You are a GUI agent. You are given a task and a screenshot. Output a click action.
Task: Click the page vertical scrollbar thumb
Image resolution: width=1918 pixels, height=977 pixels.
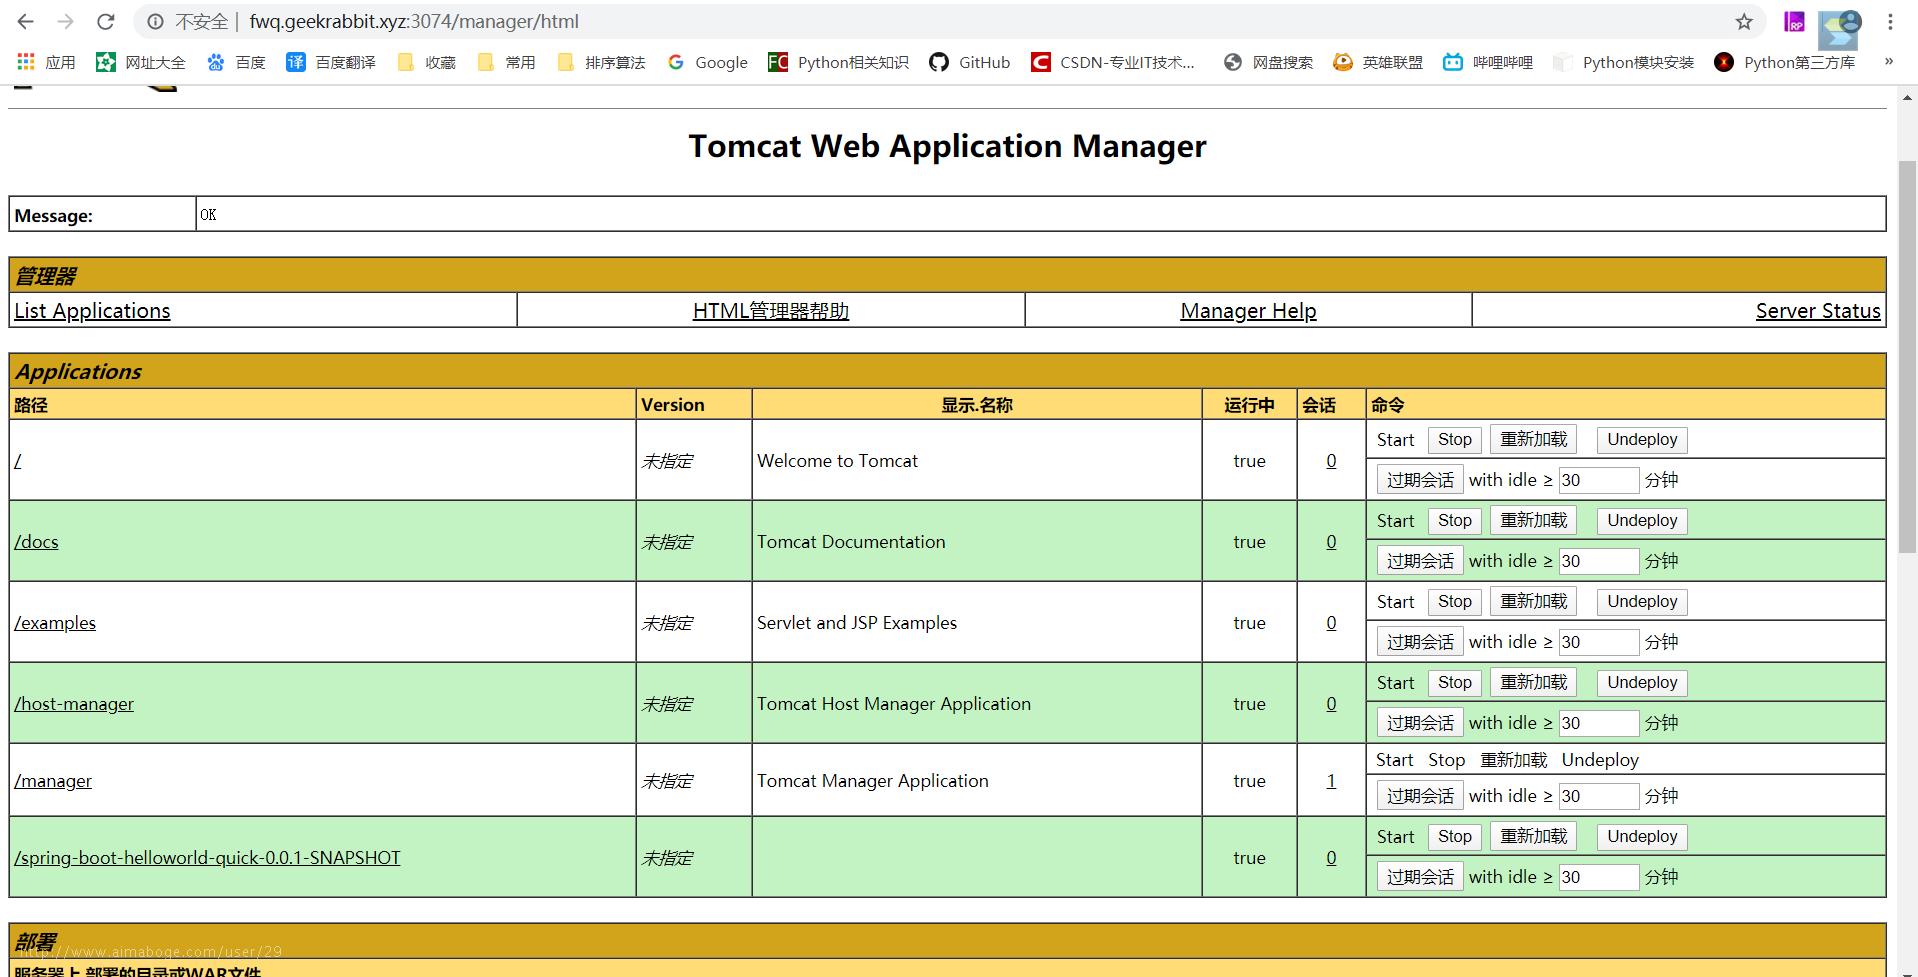click(x=1908, y=356)
